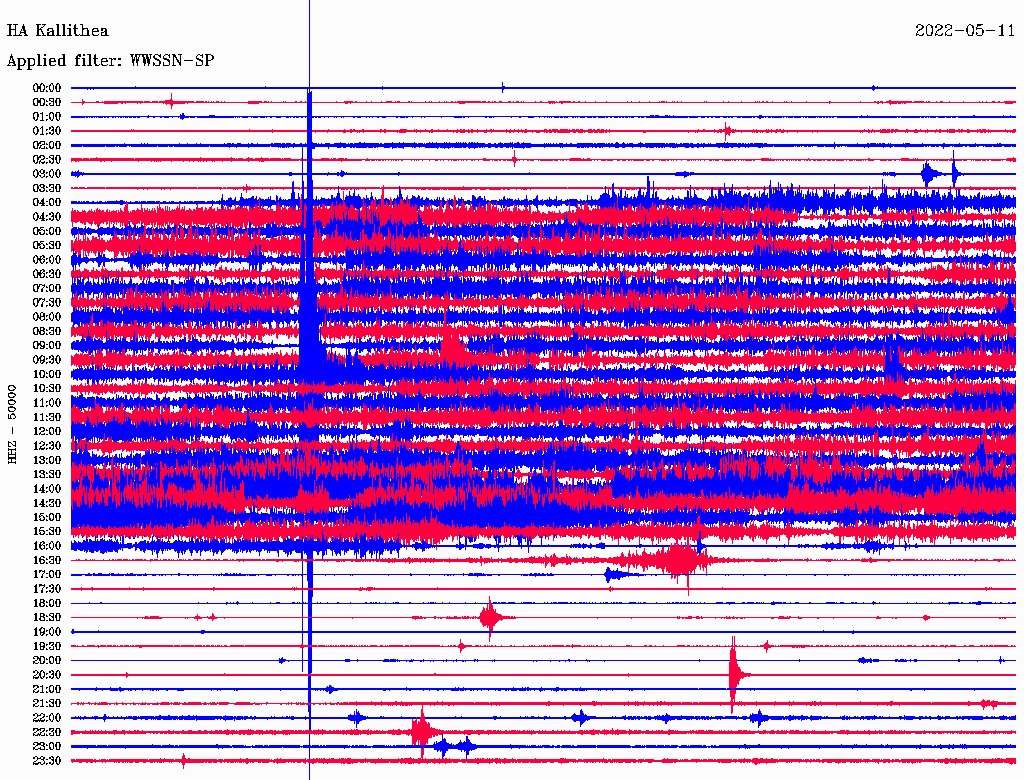
Task: Click the 21:00 time label
Action: pyautogui.click(x=47, y=690)
